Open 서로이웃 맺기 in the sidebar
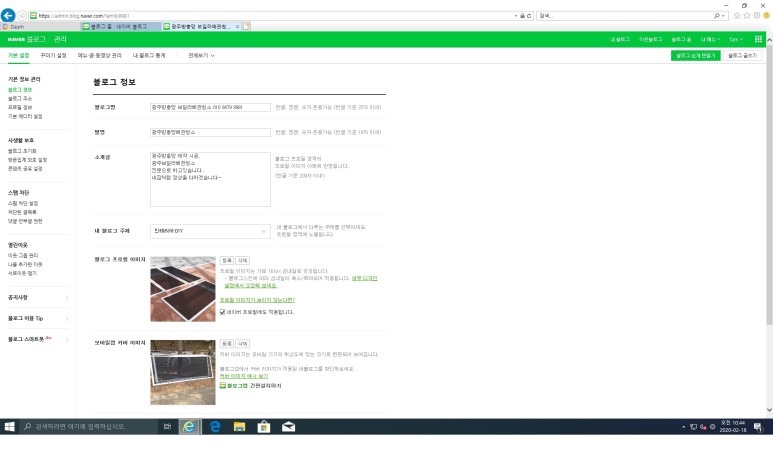The width and height of the screenshot is (773, 456). click(x=22, y=273)
